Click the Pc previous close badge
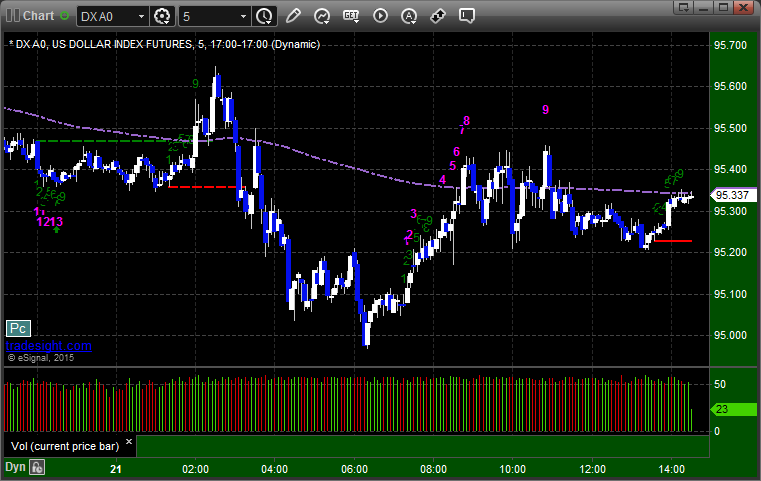The image size is (761, 481). coord(18,329)
